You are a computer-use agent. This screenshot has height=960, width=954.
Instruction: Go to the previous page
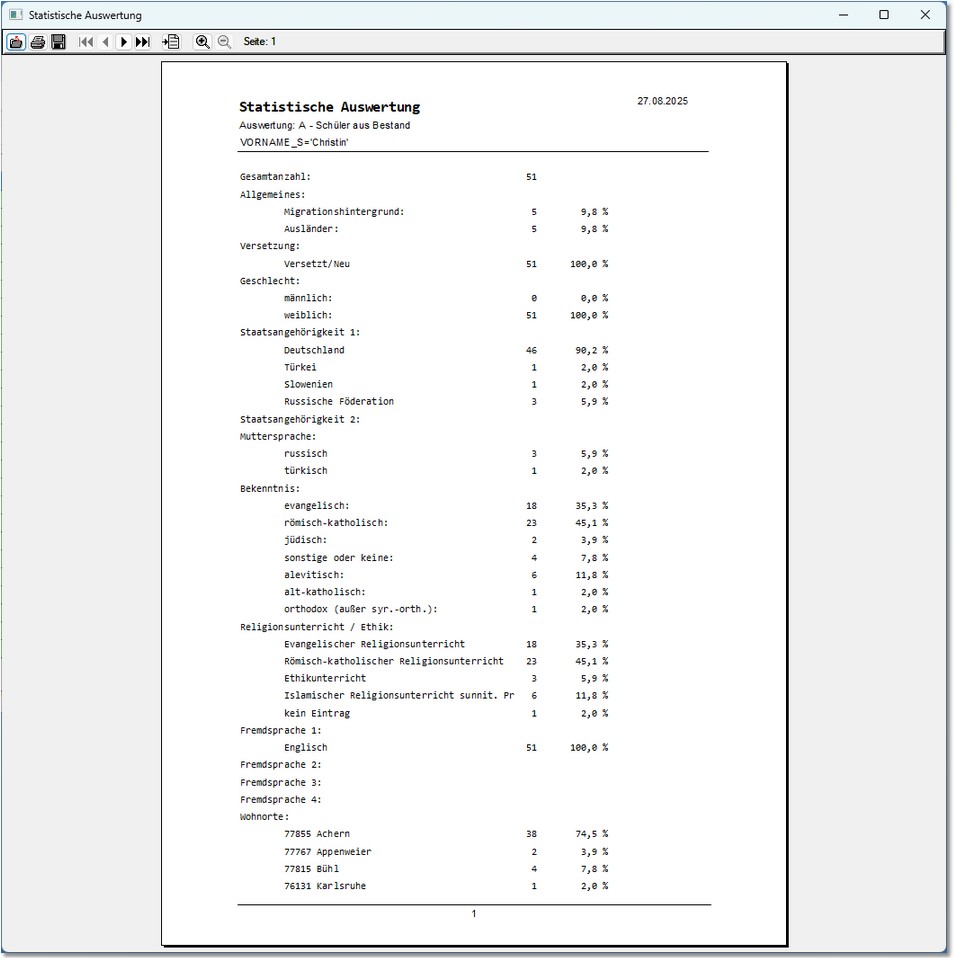click(x=105, y=42)
